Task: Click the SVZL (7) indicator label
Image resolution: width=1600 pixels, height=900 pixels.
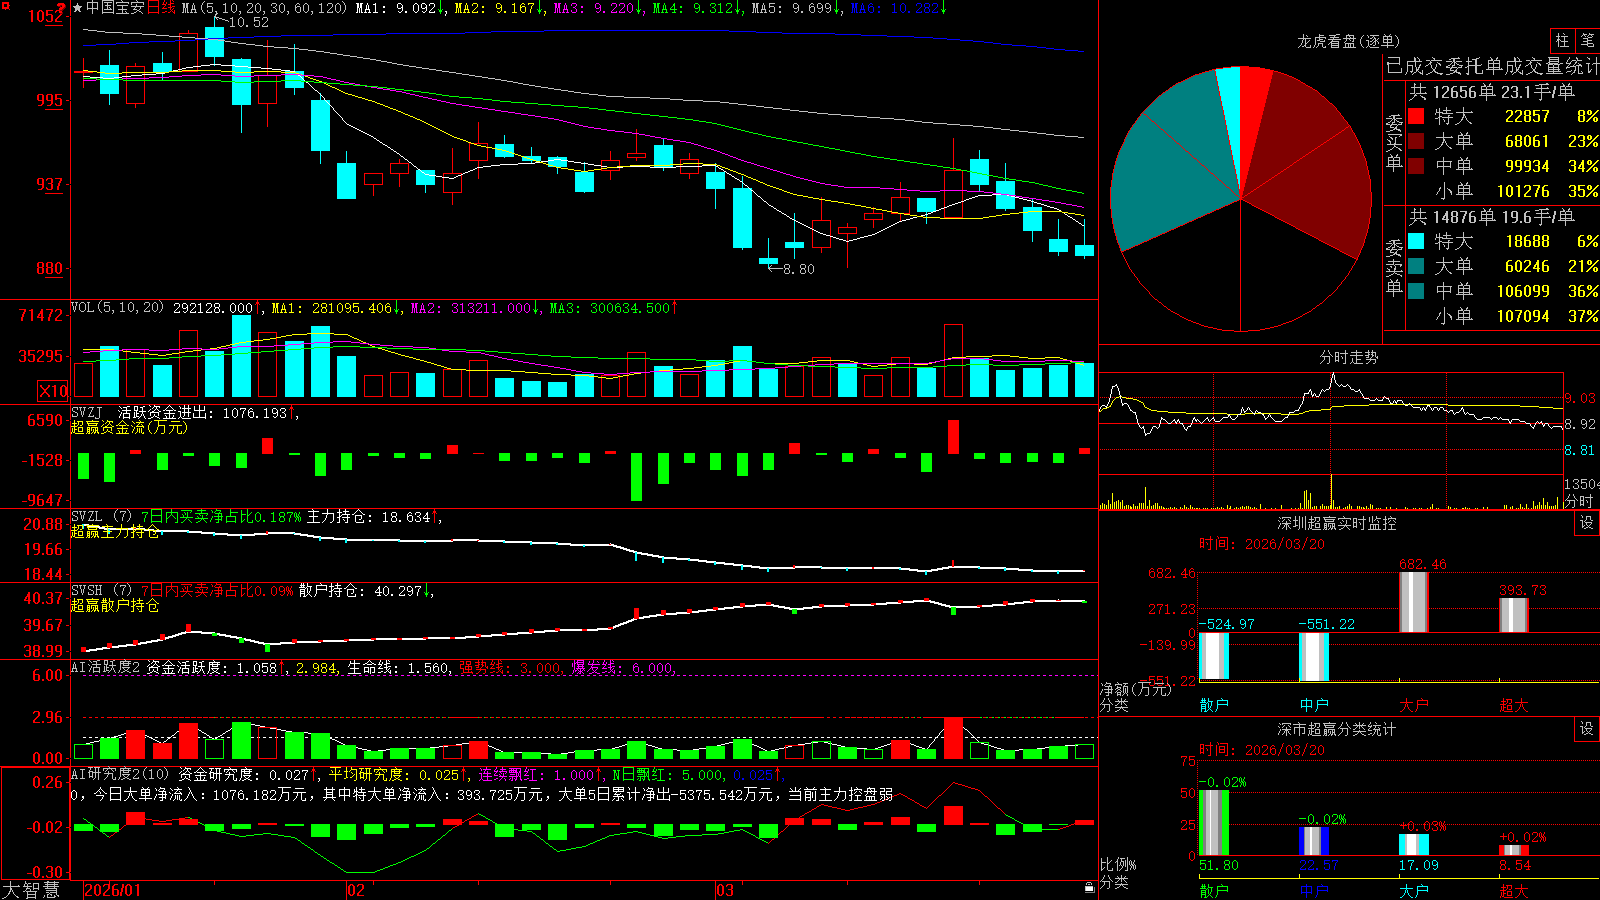Action: pos(101,517)
